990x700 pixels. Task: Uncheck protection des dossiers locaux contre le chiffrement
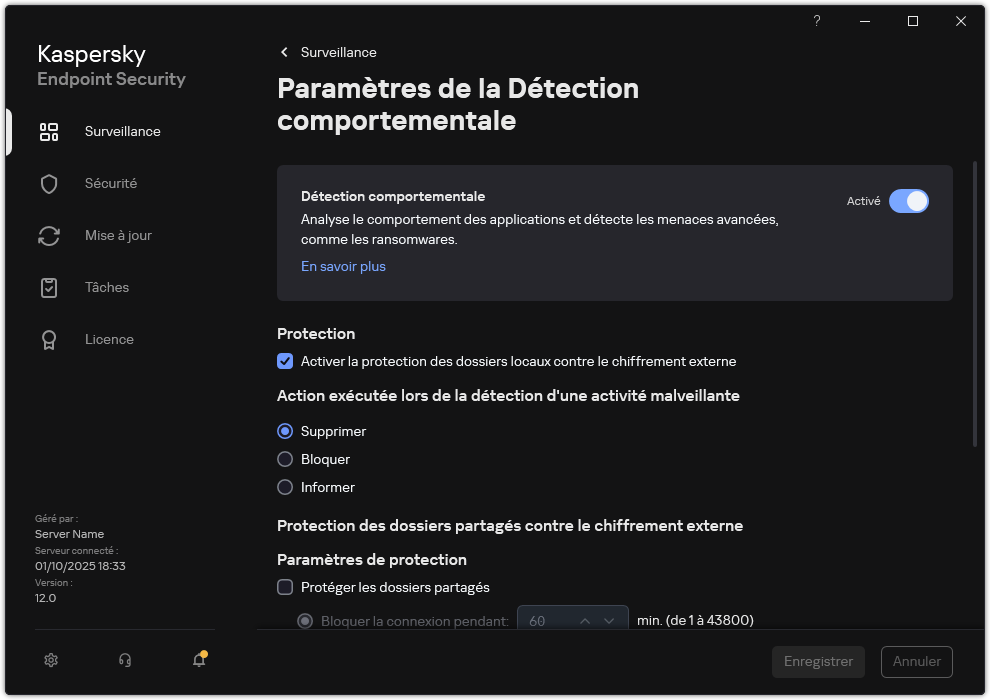point(285,361)
